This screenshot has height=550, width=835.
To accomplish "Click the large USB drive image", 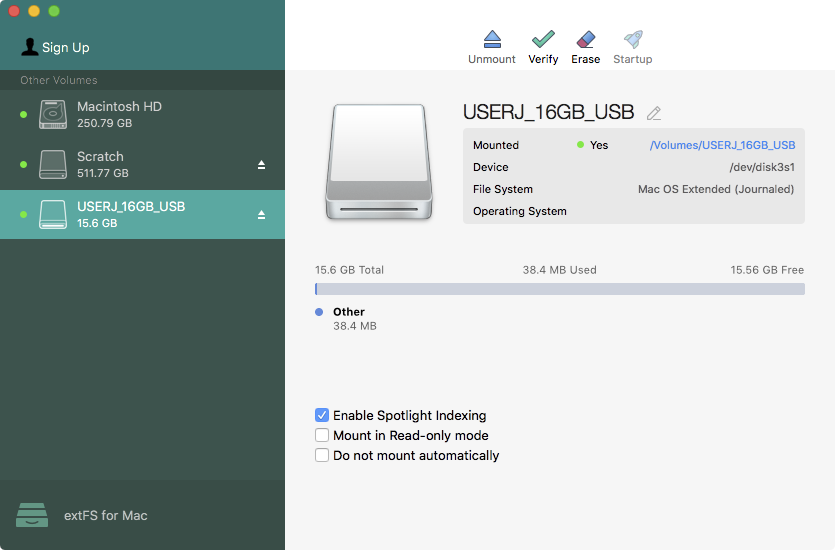I will pyautogui.click(x=379, y=162).
